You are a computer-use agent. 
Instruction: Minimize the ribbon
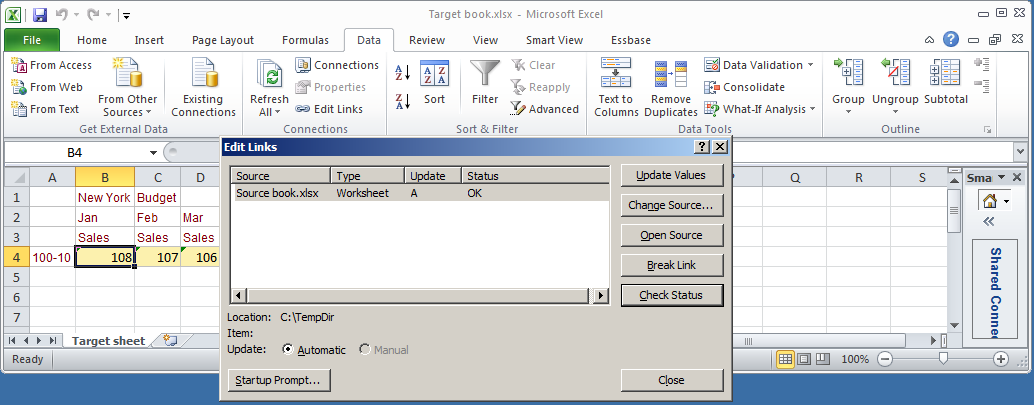point(928,40)
